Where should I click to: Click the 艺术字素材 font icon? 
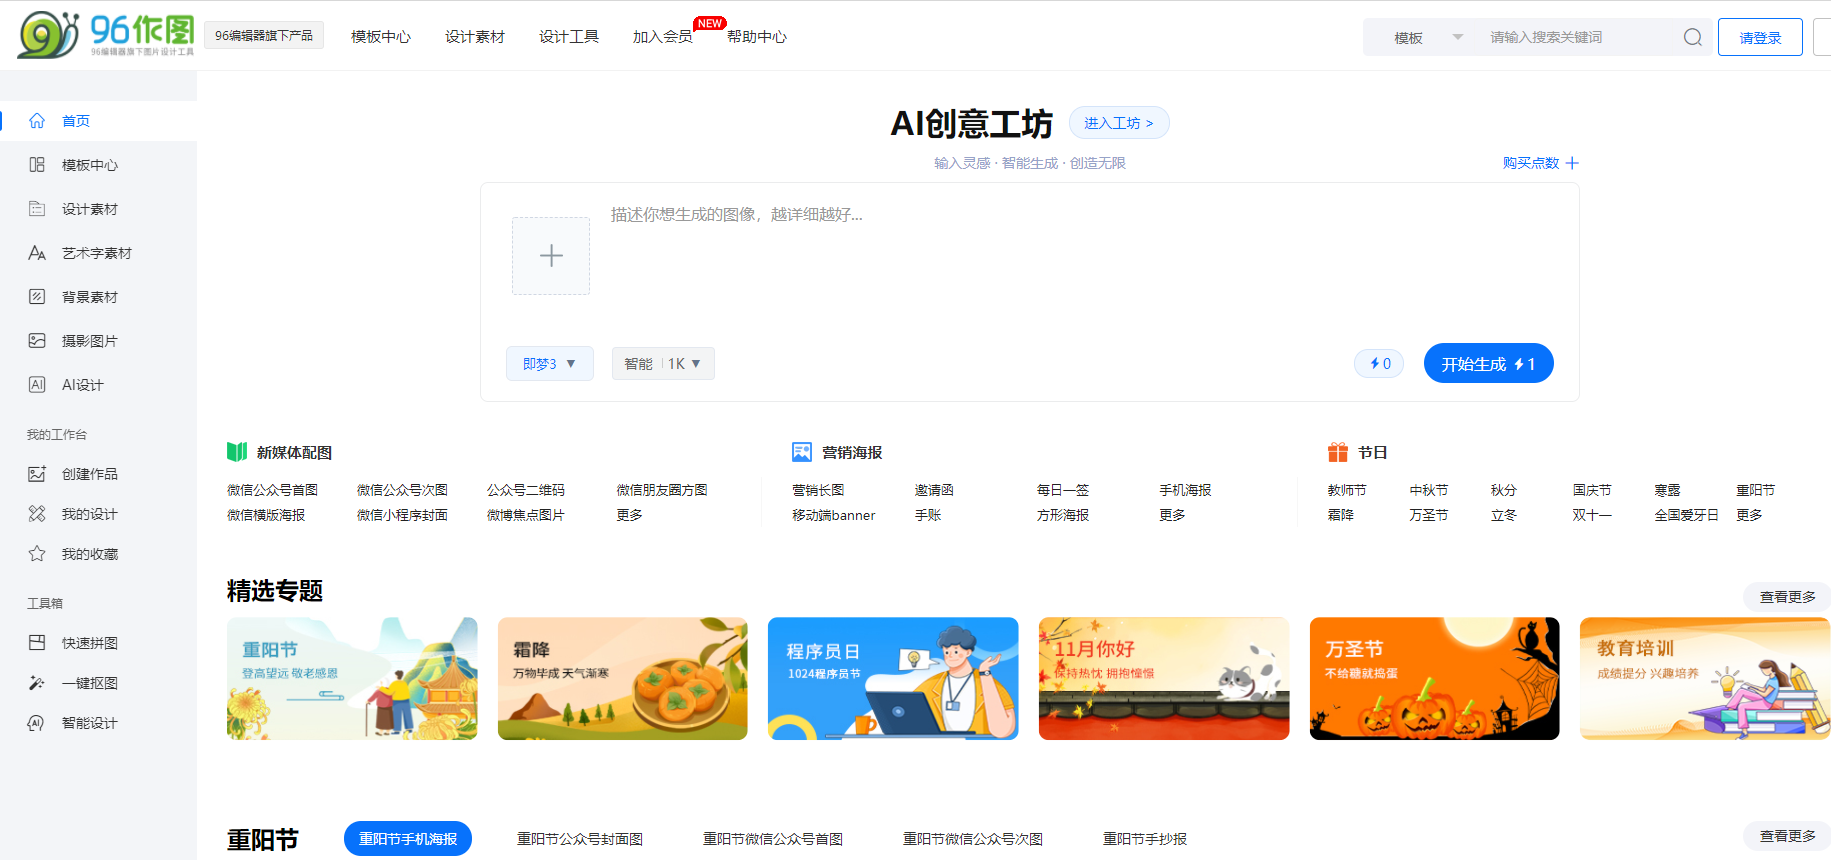click(x=37, y=253)
